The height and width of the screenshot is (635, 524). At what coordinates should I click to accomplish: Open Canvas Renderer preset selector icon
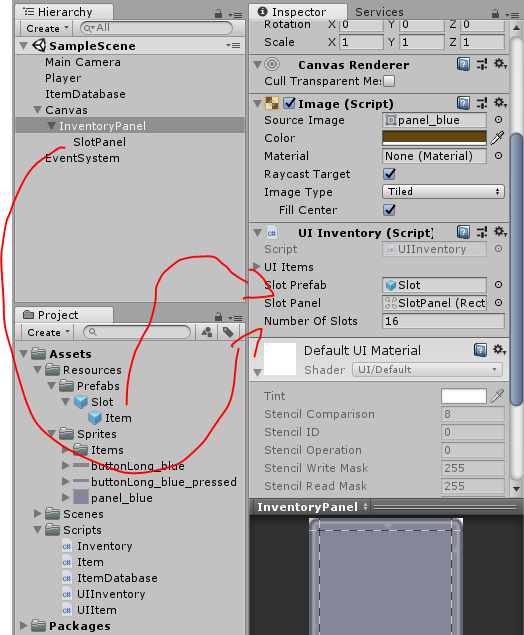click(482, 64)
